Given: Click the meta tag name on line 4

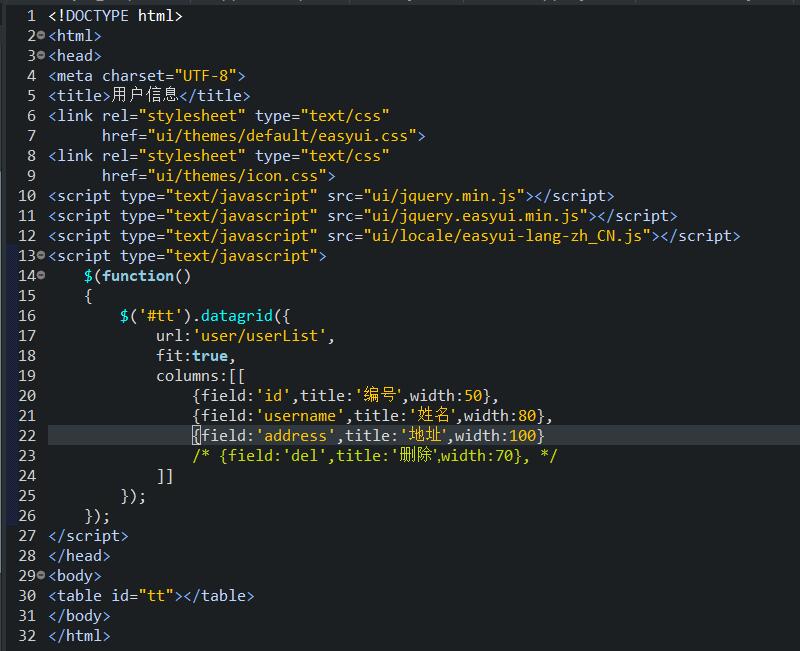Looking at the screenshot, I should coord(75,76).
